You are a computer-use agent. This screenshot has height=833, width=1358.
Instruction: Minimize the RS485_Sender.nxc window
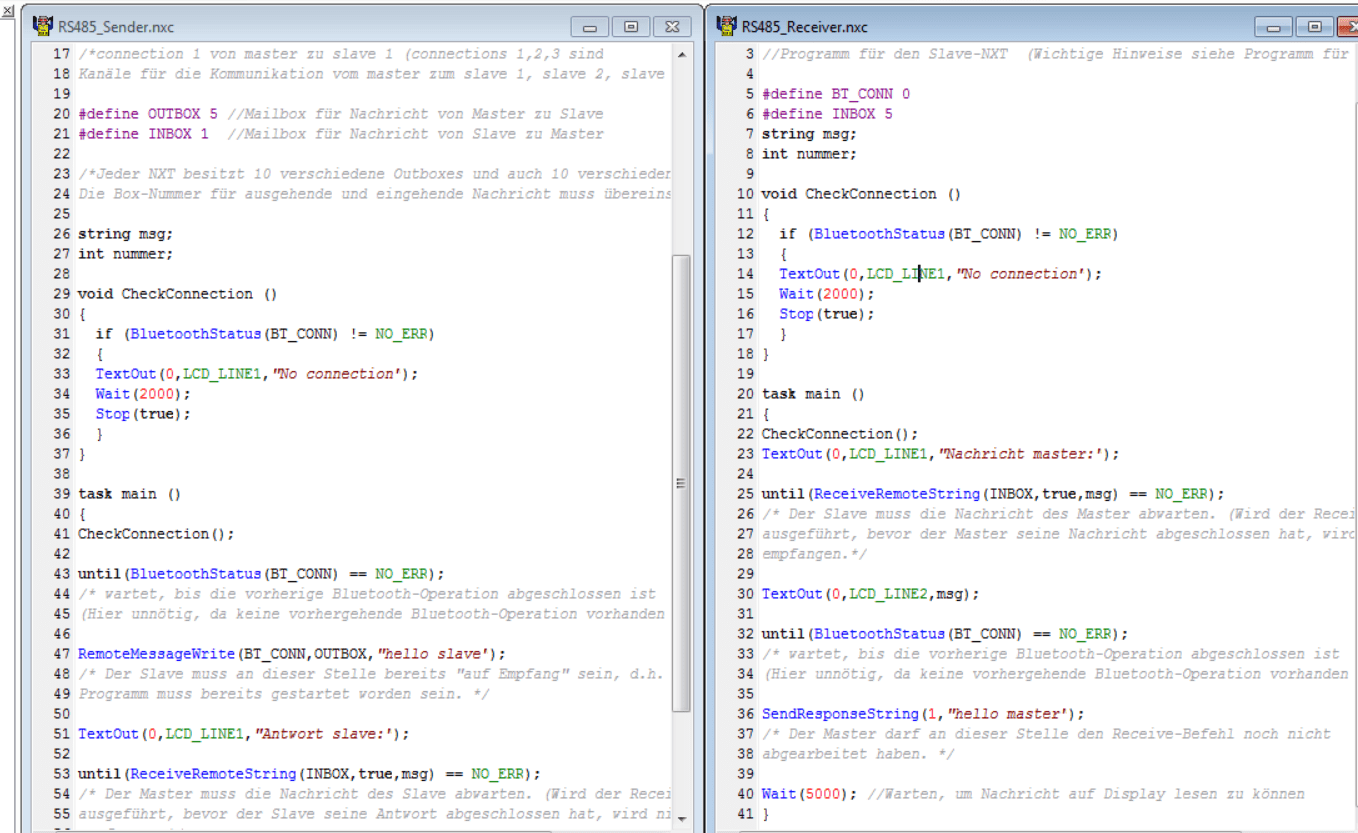[x=590, y=27]
